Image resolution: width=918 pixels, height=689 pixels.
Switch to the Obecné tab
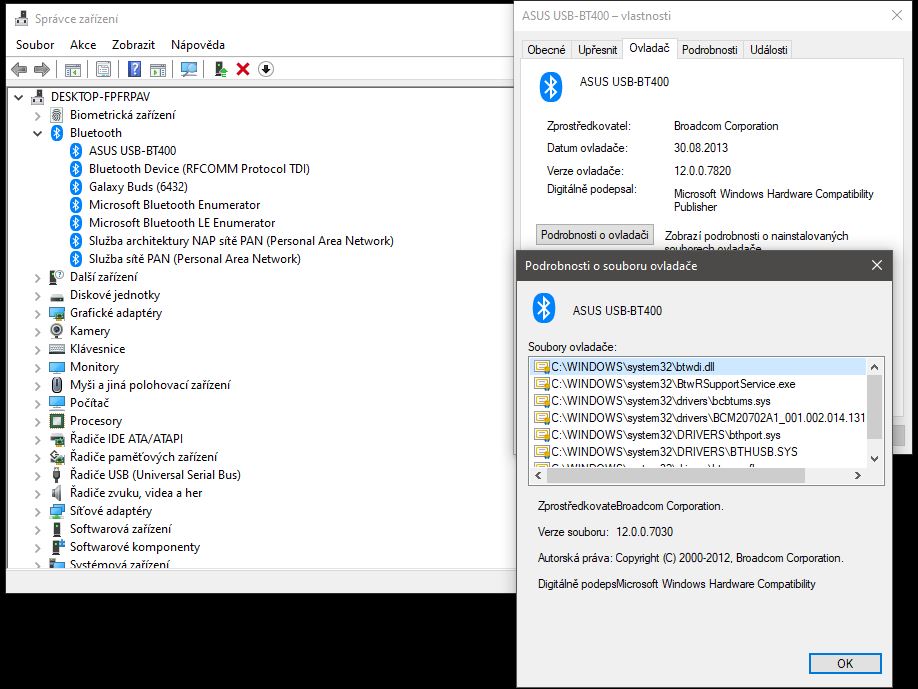(x=546, y=50)
